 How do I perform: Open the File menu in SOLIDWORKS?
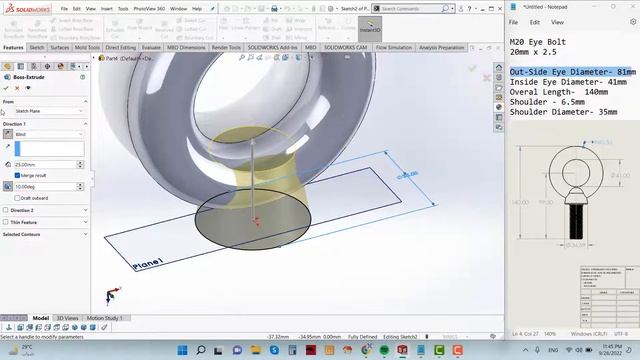pos(64,9)
